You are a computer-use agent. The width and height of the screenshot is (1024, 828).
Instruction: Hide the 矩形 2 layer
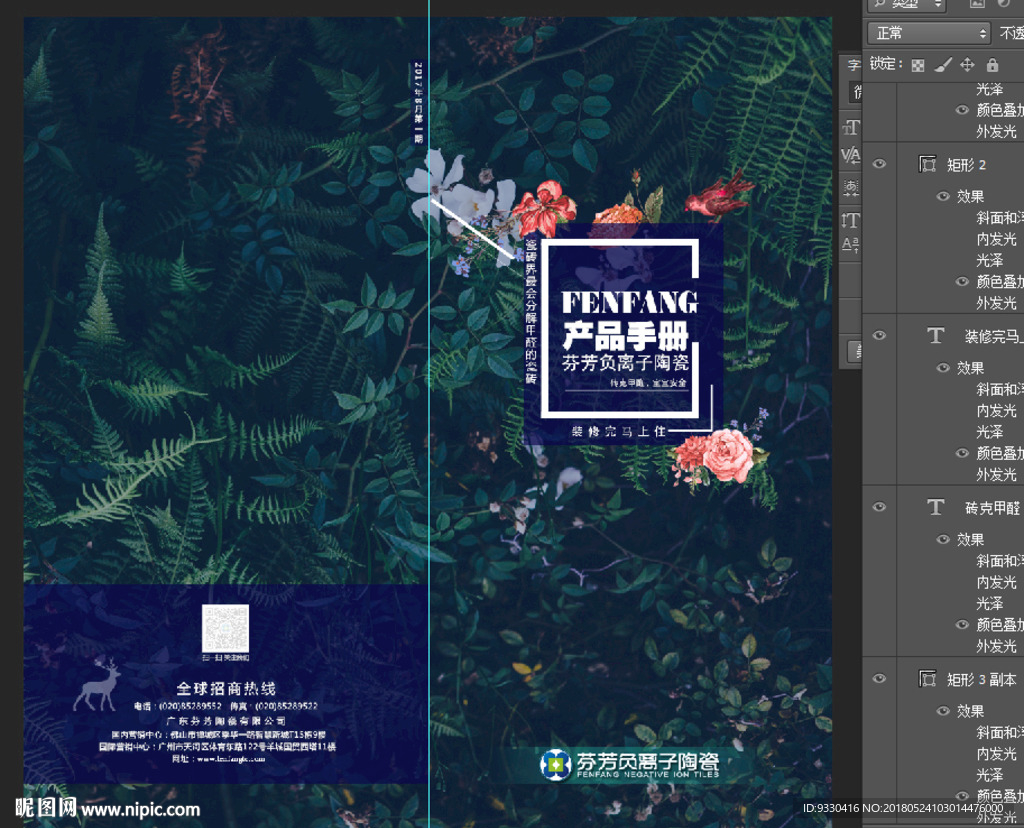pyautogui.click(x=879, y=164)
